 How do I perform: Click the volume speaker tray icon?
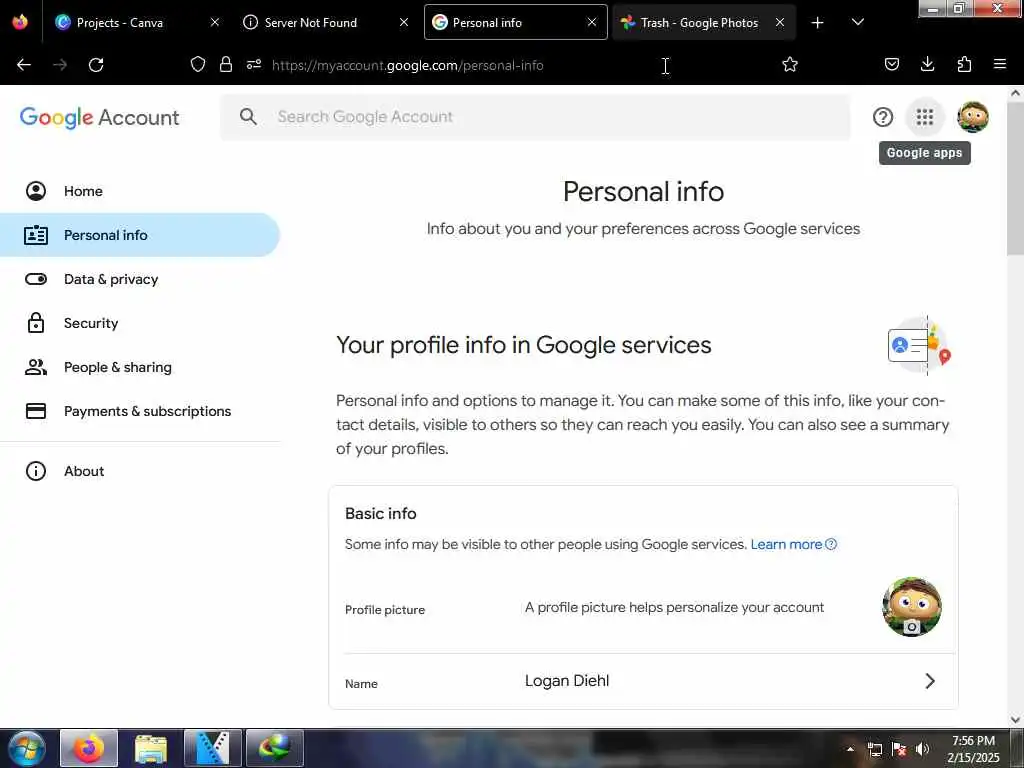(x=922, y=750)
